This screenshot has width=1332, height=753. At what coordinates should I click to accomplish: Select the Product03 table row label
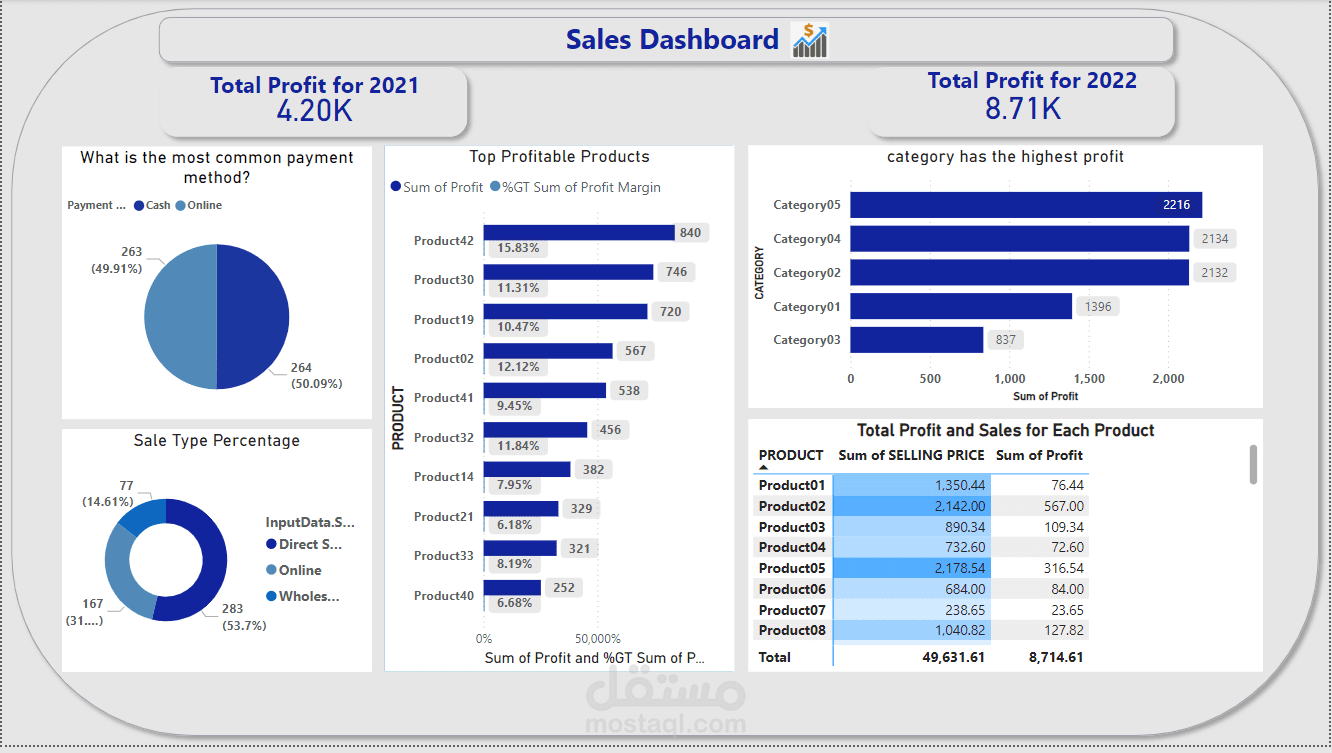(792, 527)
